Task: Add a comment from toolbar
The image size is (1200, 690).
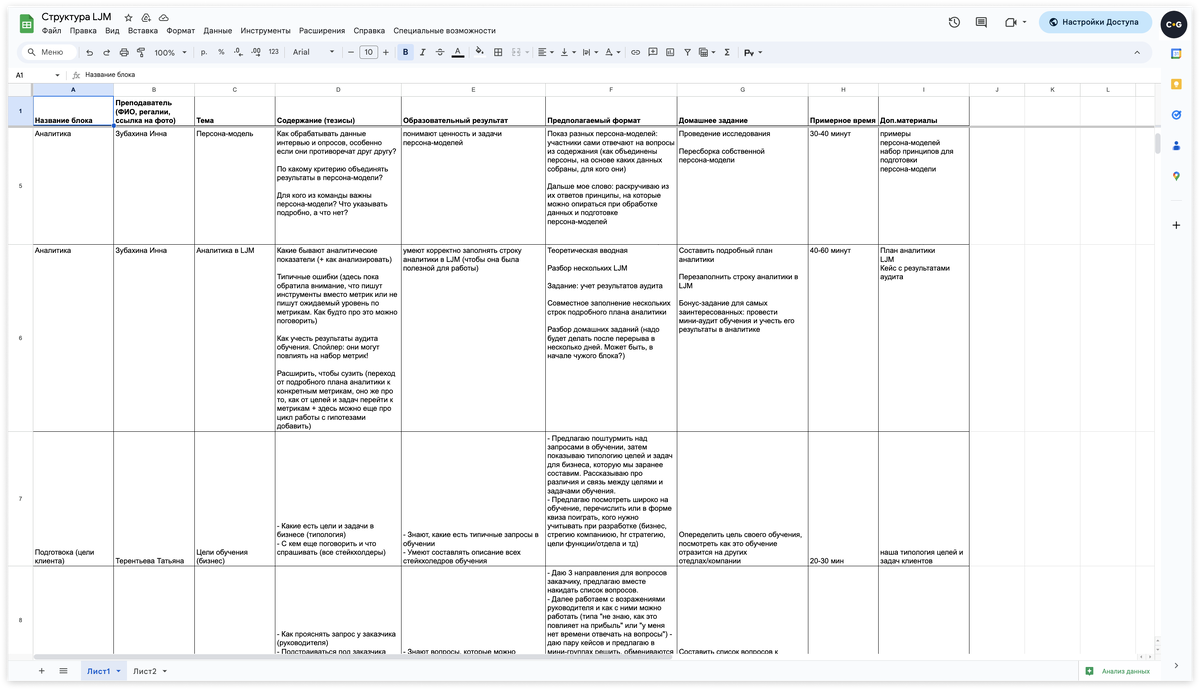Action: (653, 52)
